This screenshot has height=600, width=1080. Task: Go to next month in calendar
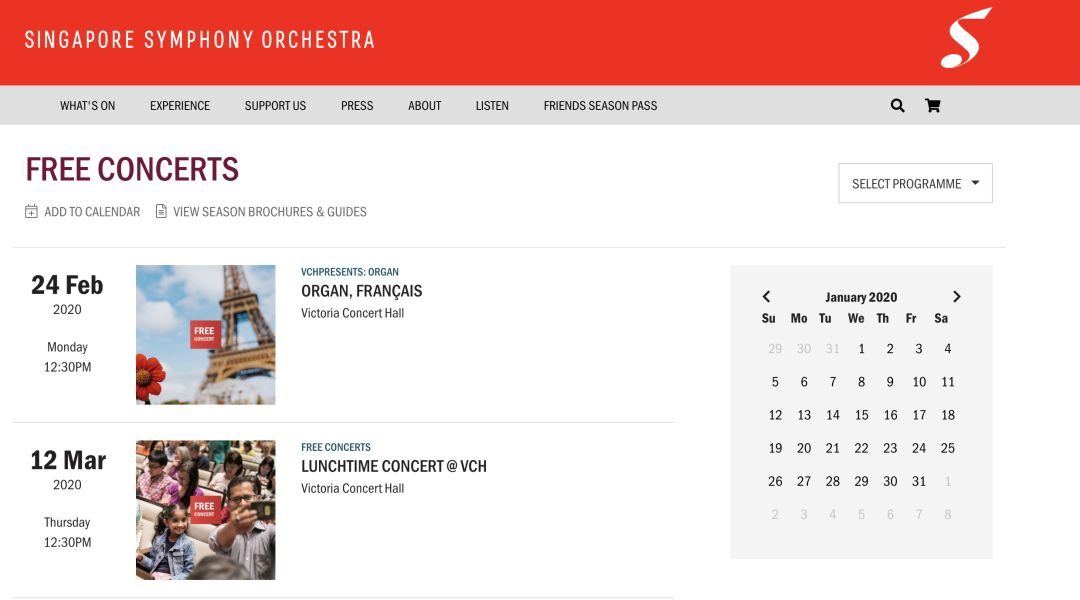pyautogui.click(x=956, y=297)
